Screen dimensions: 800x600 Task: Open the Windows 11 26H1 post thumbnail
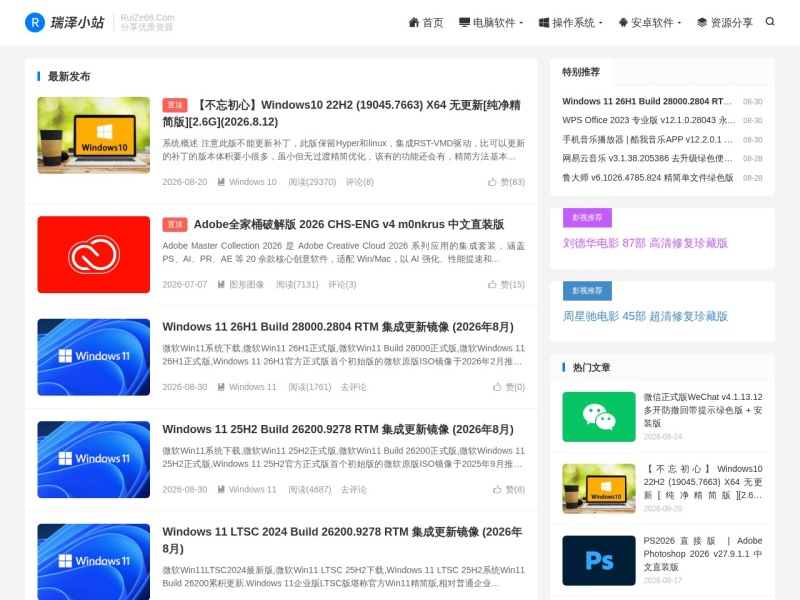[x=94, y=357]
